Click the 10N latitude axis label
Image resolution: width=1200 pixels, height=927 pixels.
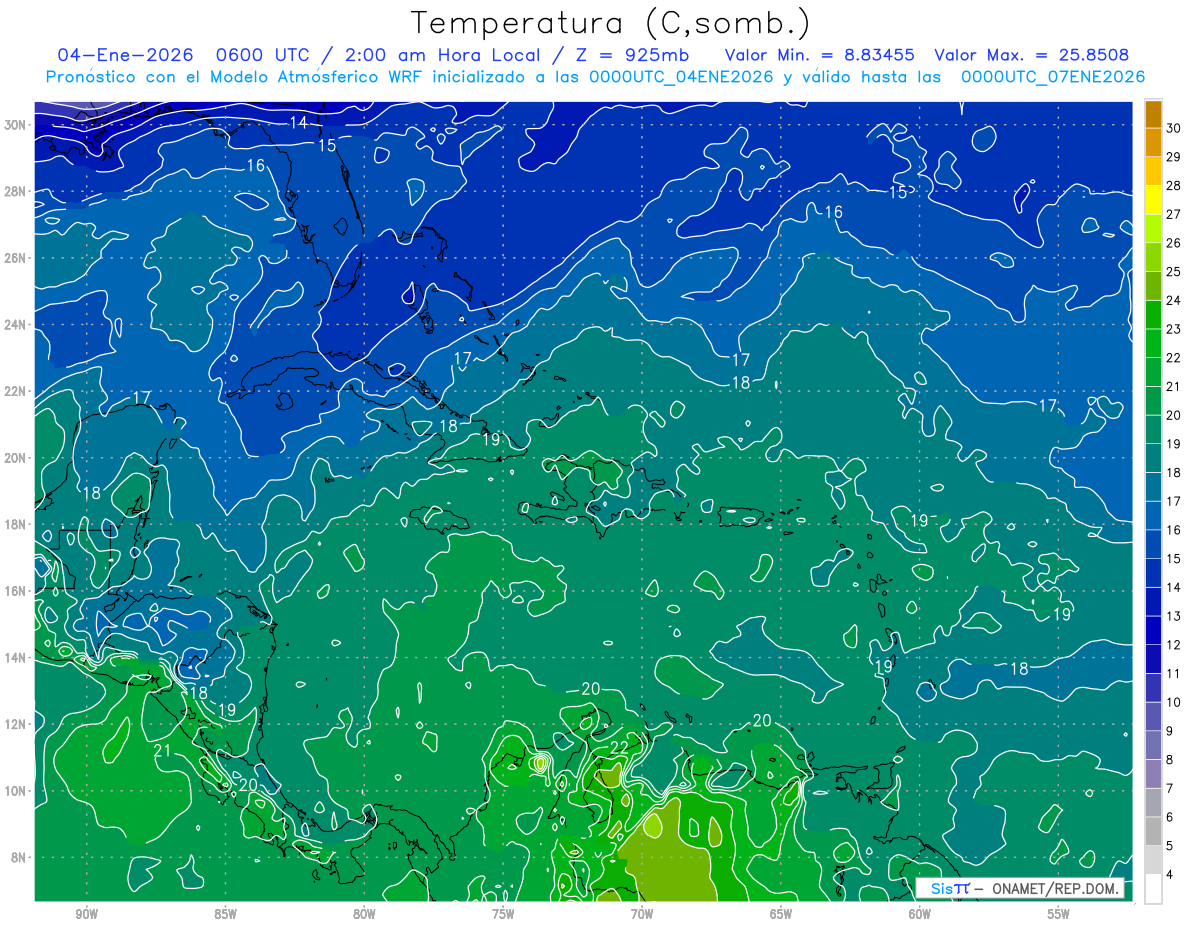point(17,791)
